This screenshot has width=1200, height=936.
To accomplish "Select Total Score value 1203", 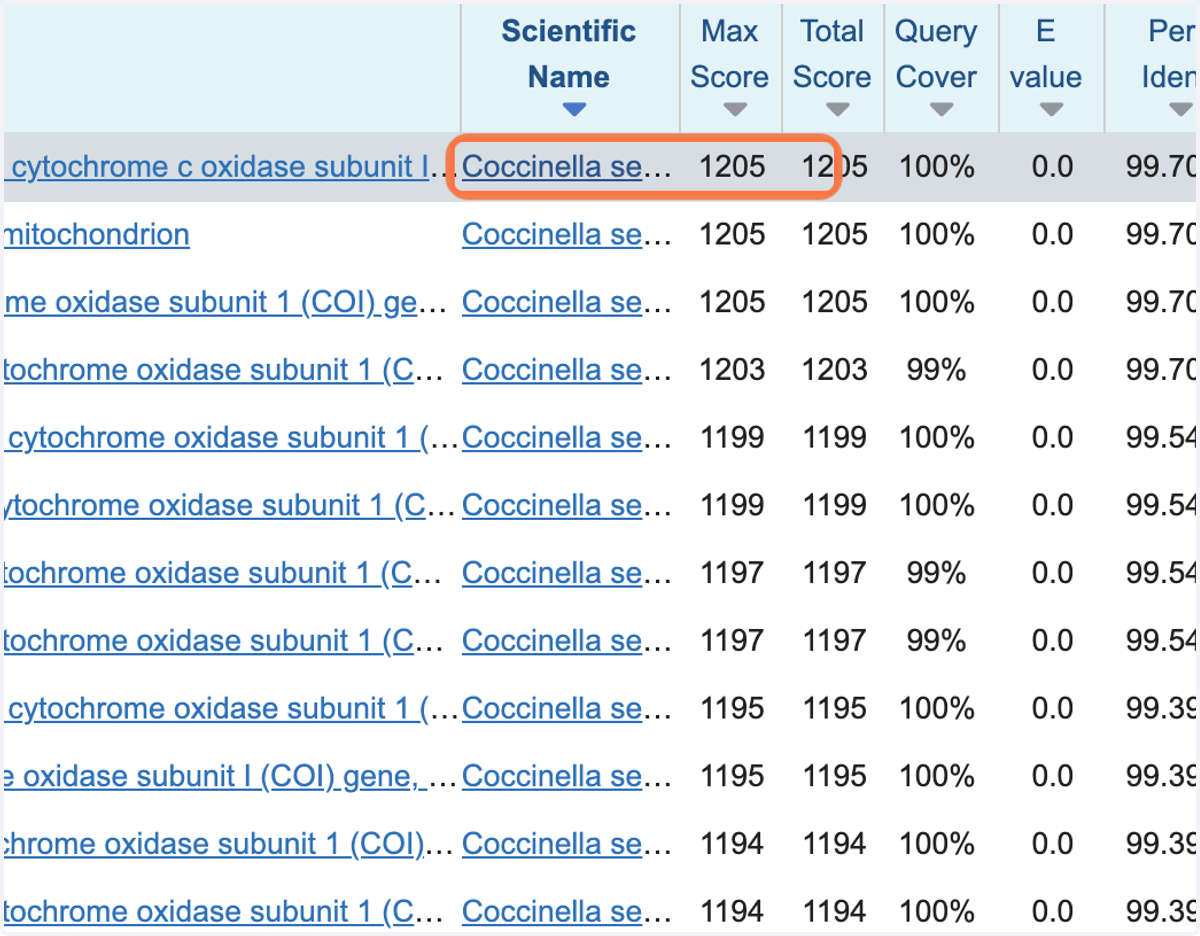I will pyautogui.click(x=834, y=370).
